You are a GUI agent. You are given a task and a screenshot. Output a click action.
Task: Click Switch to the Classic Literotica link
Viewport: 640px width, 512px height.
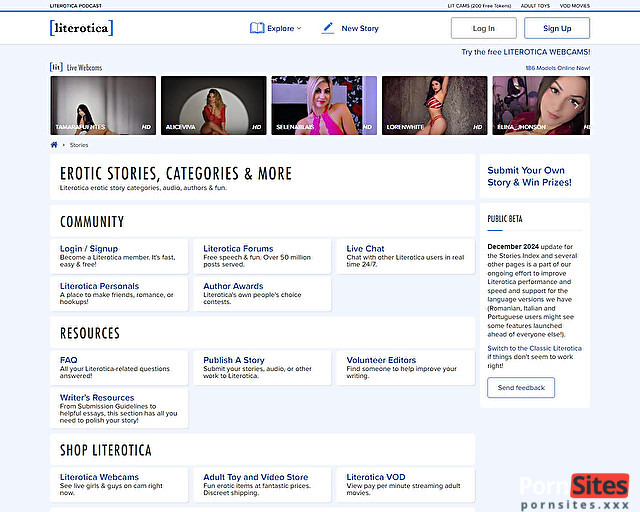click(x=535, y=348)
